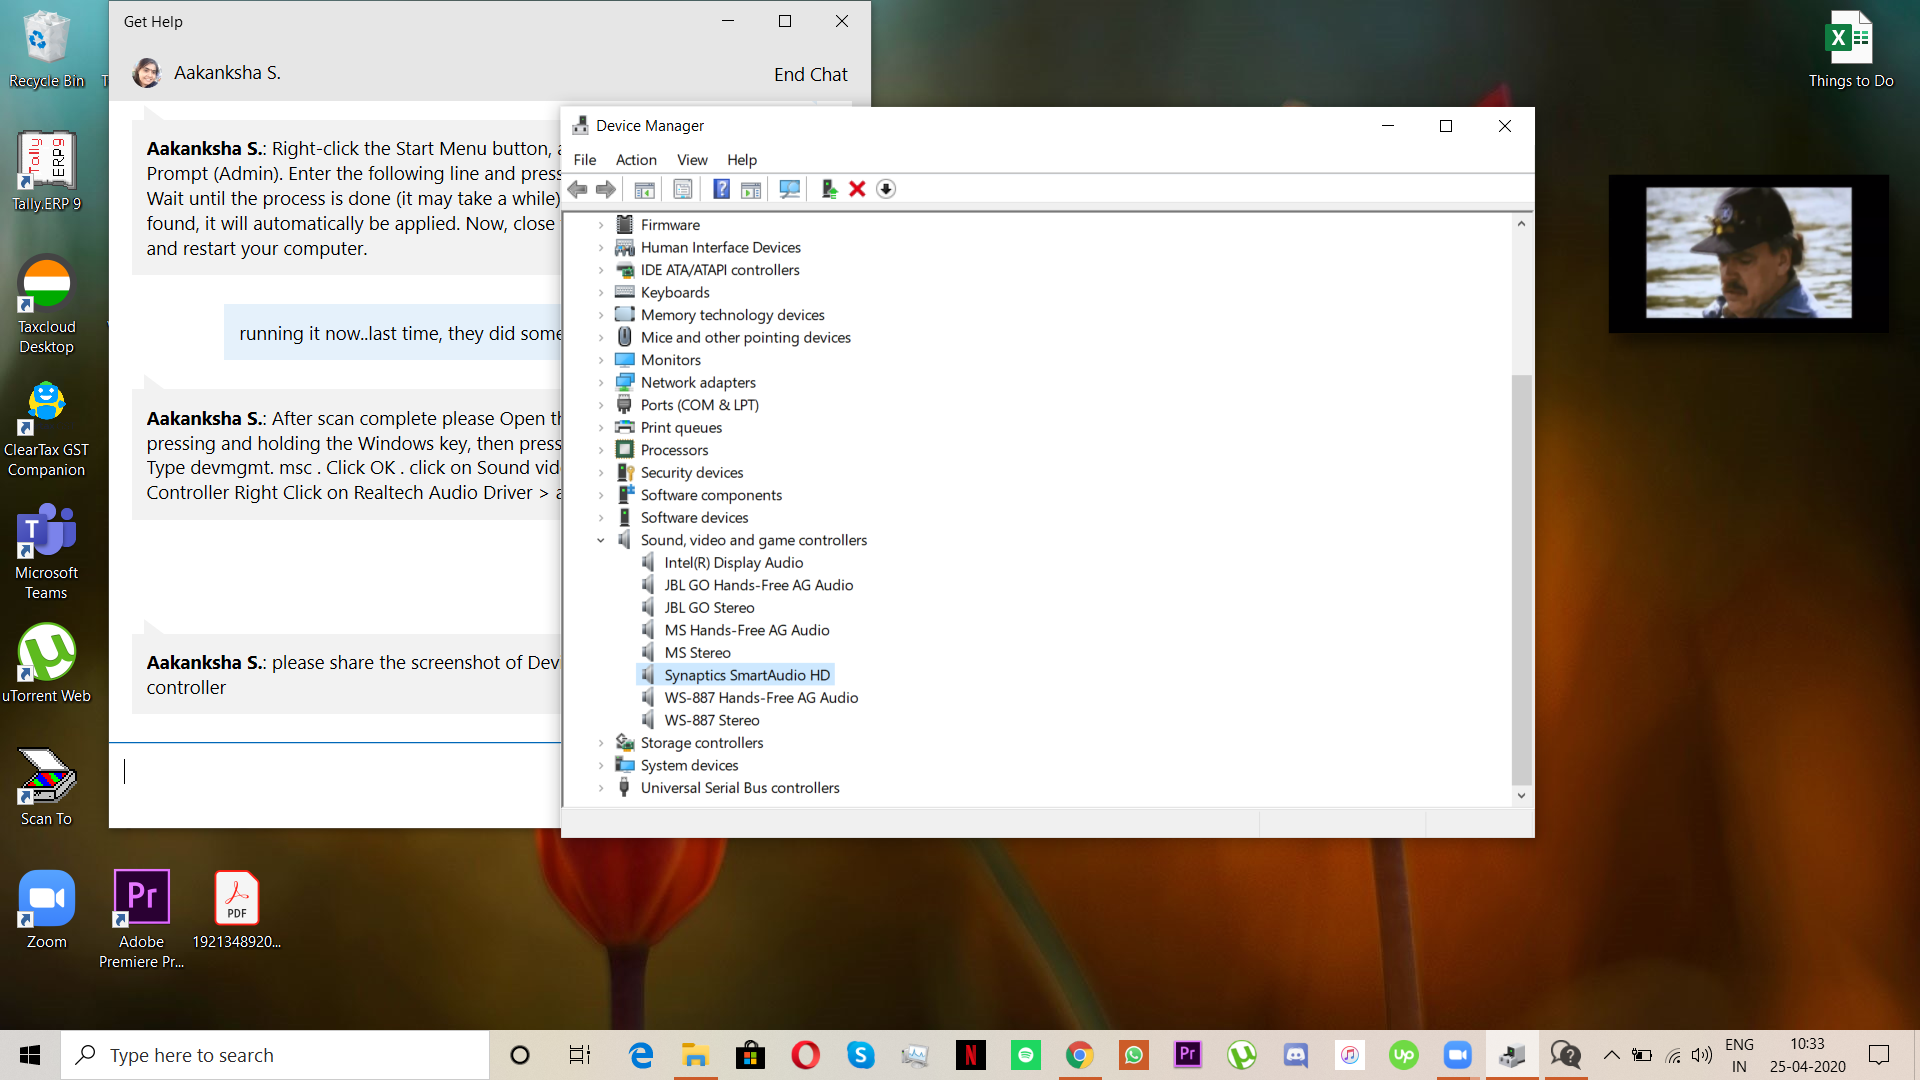This screenshot has height=1080, width=1920.
Task: Select JBL GO Stereo device
Action: [x=709, y=608]
